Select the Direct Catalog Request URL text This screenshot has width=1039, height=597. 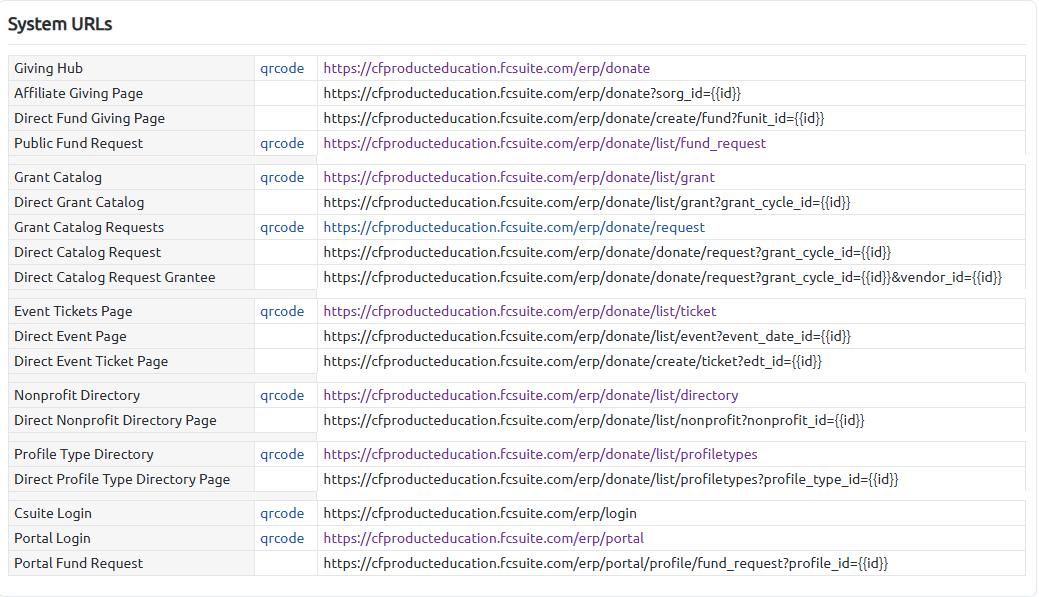[x=607, y=252]
